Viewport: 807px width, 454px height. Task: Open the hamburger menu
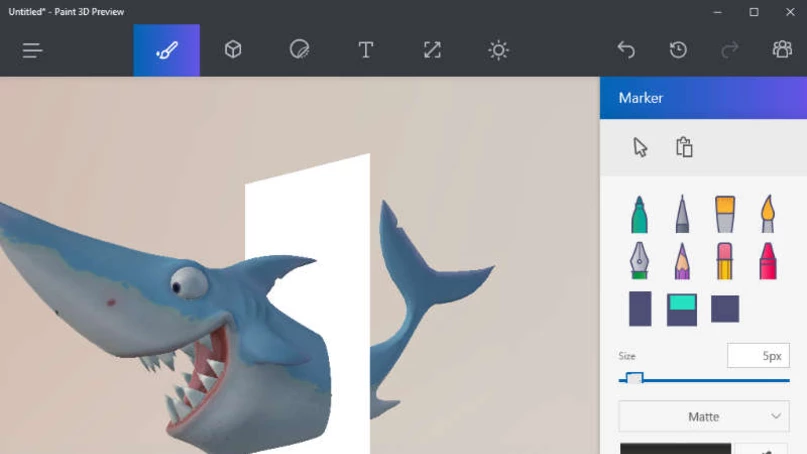coord(32,50)
